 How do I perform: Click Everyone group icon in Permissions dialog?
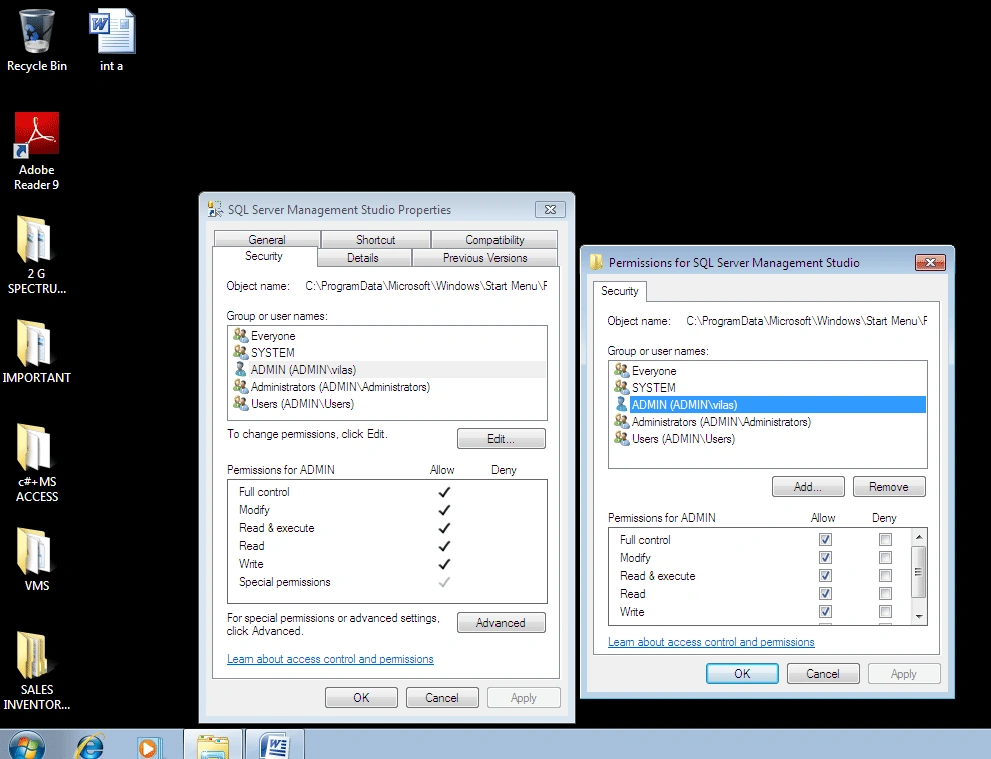[x=621, y=370]
